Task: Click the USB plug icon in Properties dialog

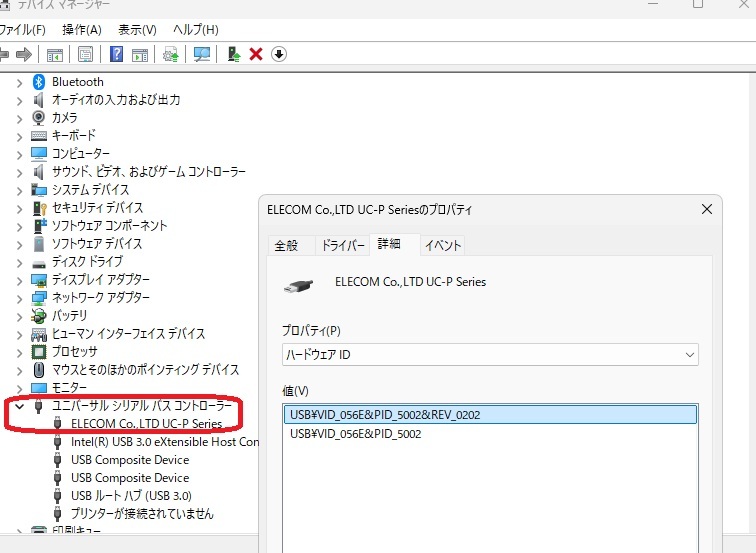Action: (x=298, y=286)
